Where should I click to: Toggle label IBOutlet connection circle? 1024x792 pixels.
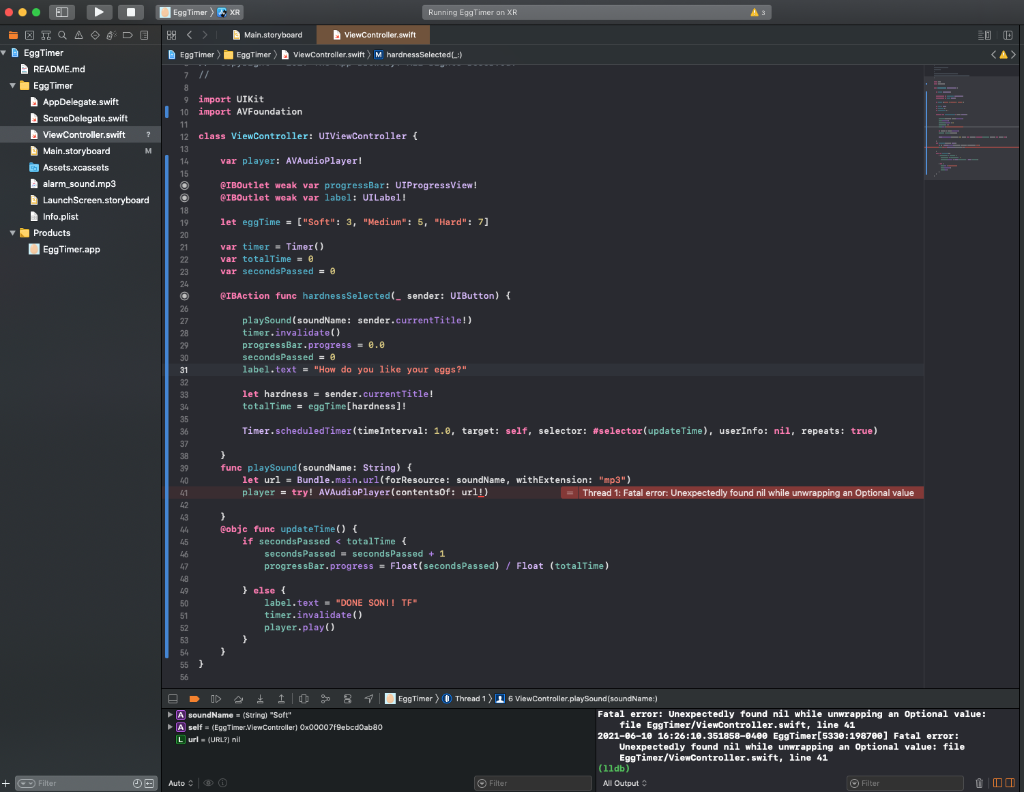(x=185, y=198)
